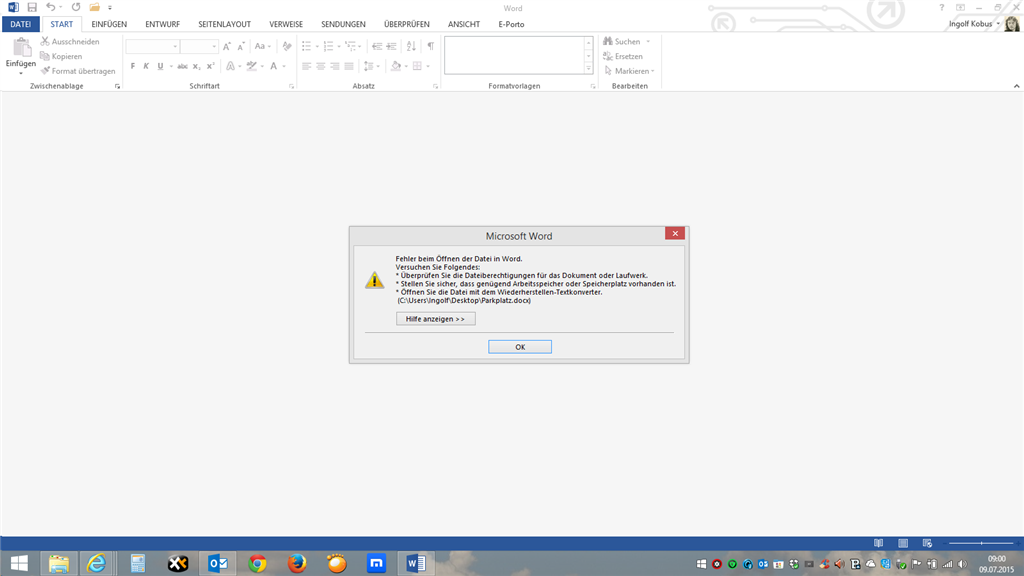Open Schriftart dialog launcher
Image resolution: width=1024 pixels, height=576 pixels.
pos(291,86)
